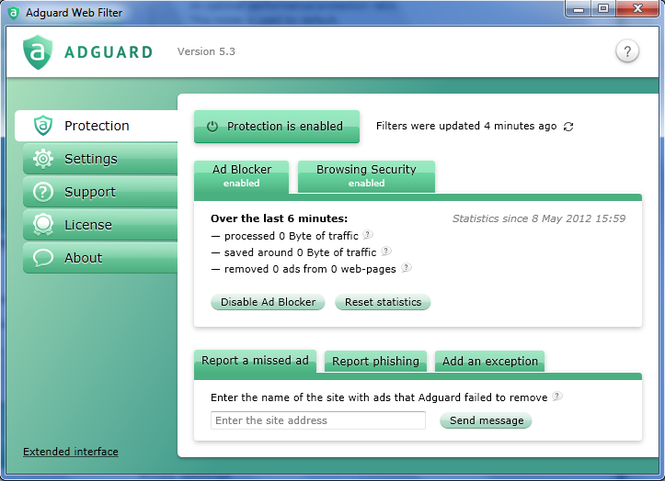Click the speech bubble icon beside About

(43, 257)
